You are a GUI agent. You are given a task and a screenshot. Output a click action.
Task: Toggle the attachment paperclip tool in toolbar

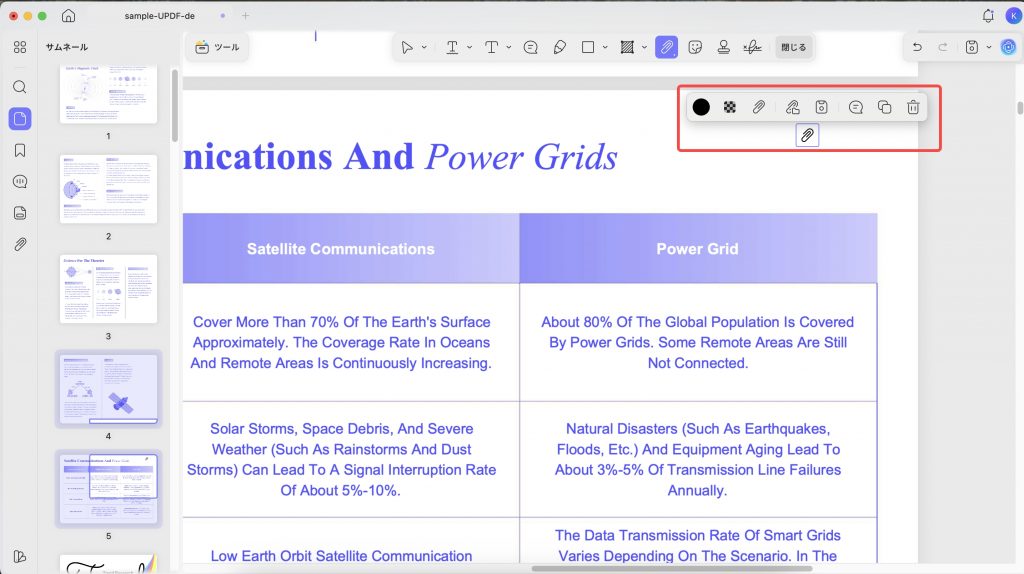point(666,47)
